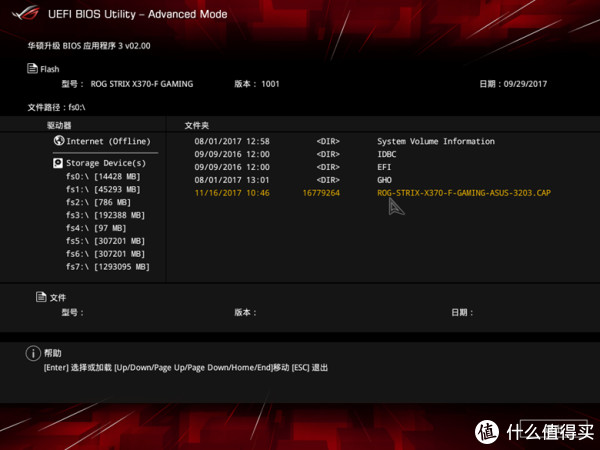Open the GHO folder

pos(384,180)
